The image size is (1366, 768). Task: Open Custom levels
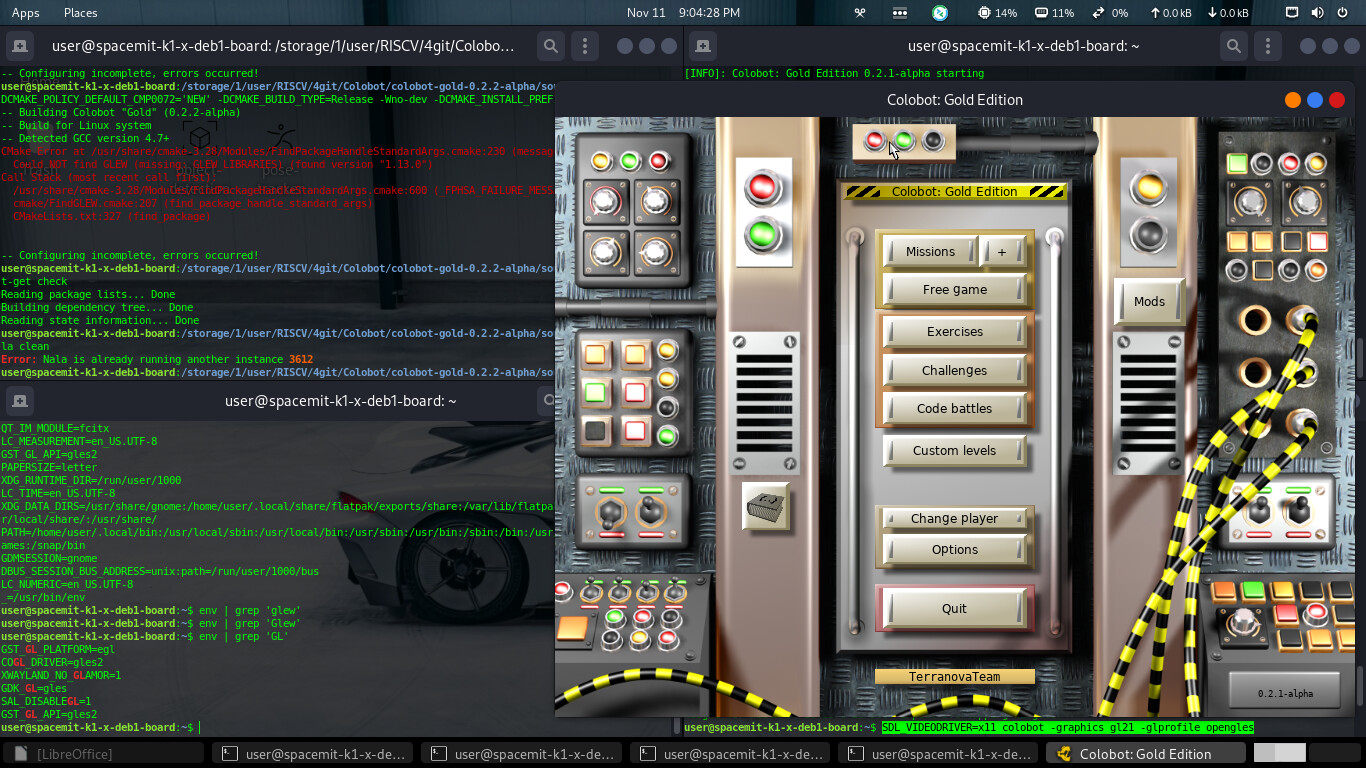[x=954, y=451]
